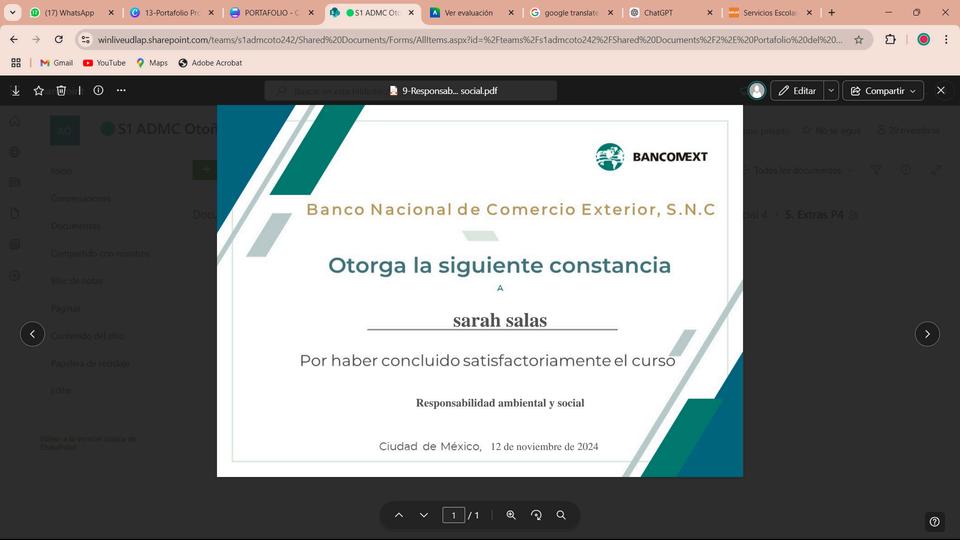The height and width of the screenshot is (540, 960).
Task: Open the user profile avatar
Action: pyautogui.click(x=757, y=91)
